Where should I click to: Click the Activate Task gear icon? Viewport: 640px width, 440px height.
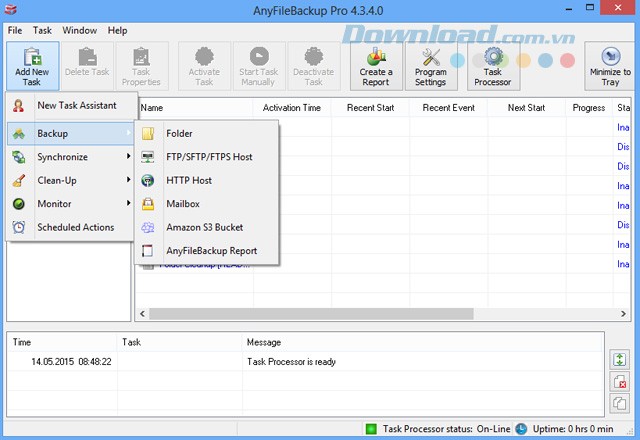204,57
